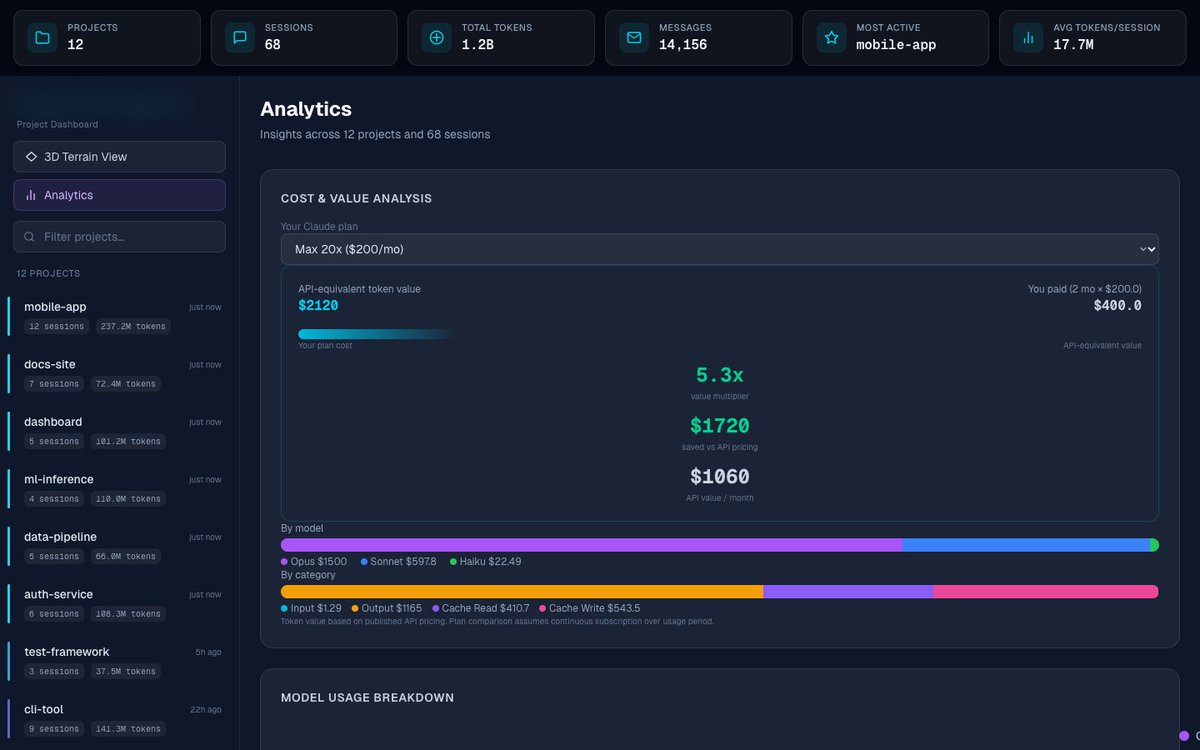Click the orange Output segment of category bar
The height and width of the screenshot is (750, 1200).
(x=523, y=592)
